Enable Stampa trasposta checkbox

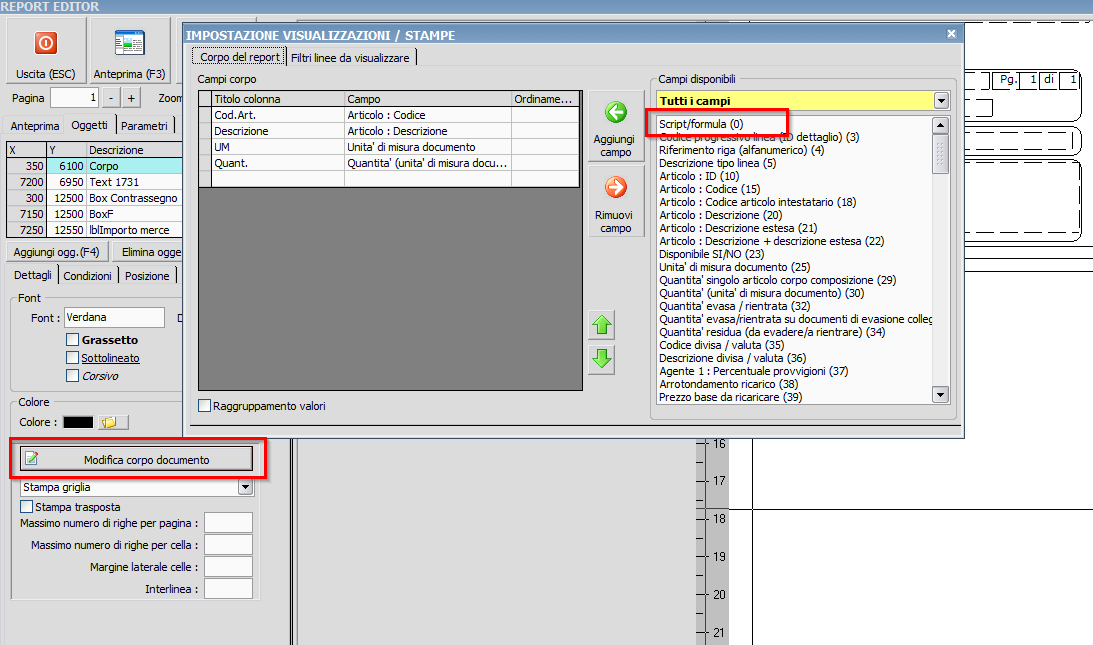pos(26,507)
